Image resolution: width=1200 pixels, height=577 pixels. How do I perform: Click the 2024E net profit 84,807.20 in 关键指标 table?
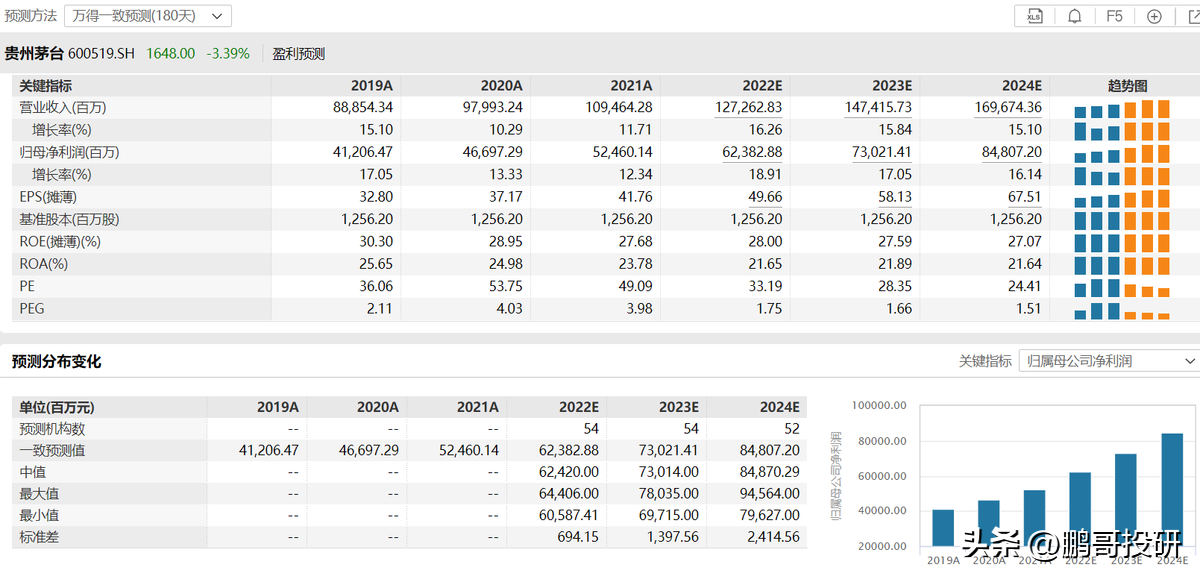tap(1012, 152)
